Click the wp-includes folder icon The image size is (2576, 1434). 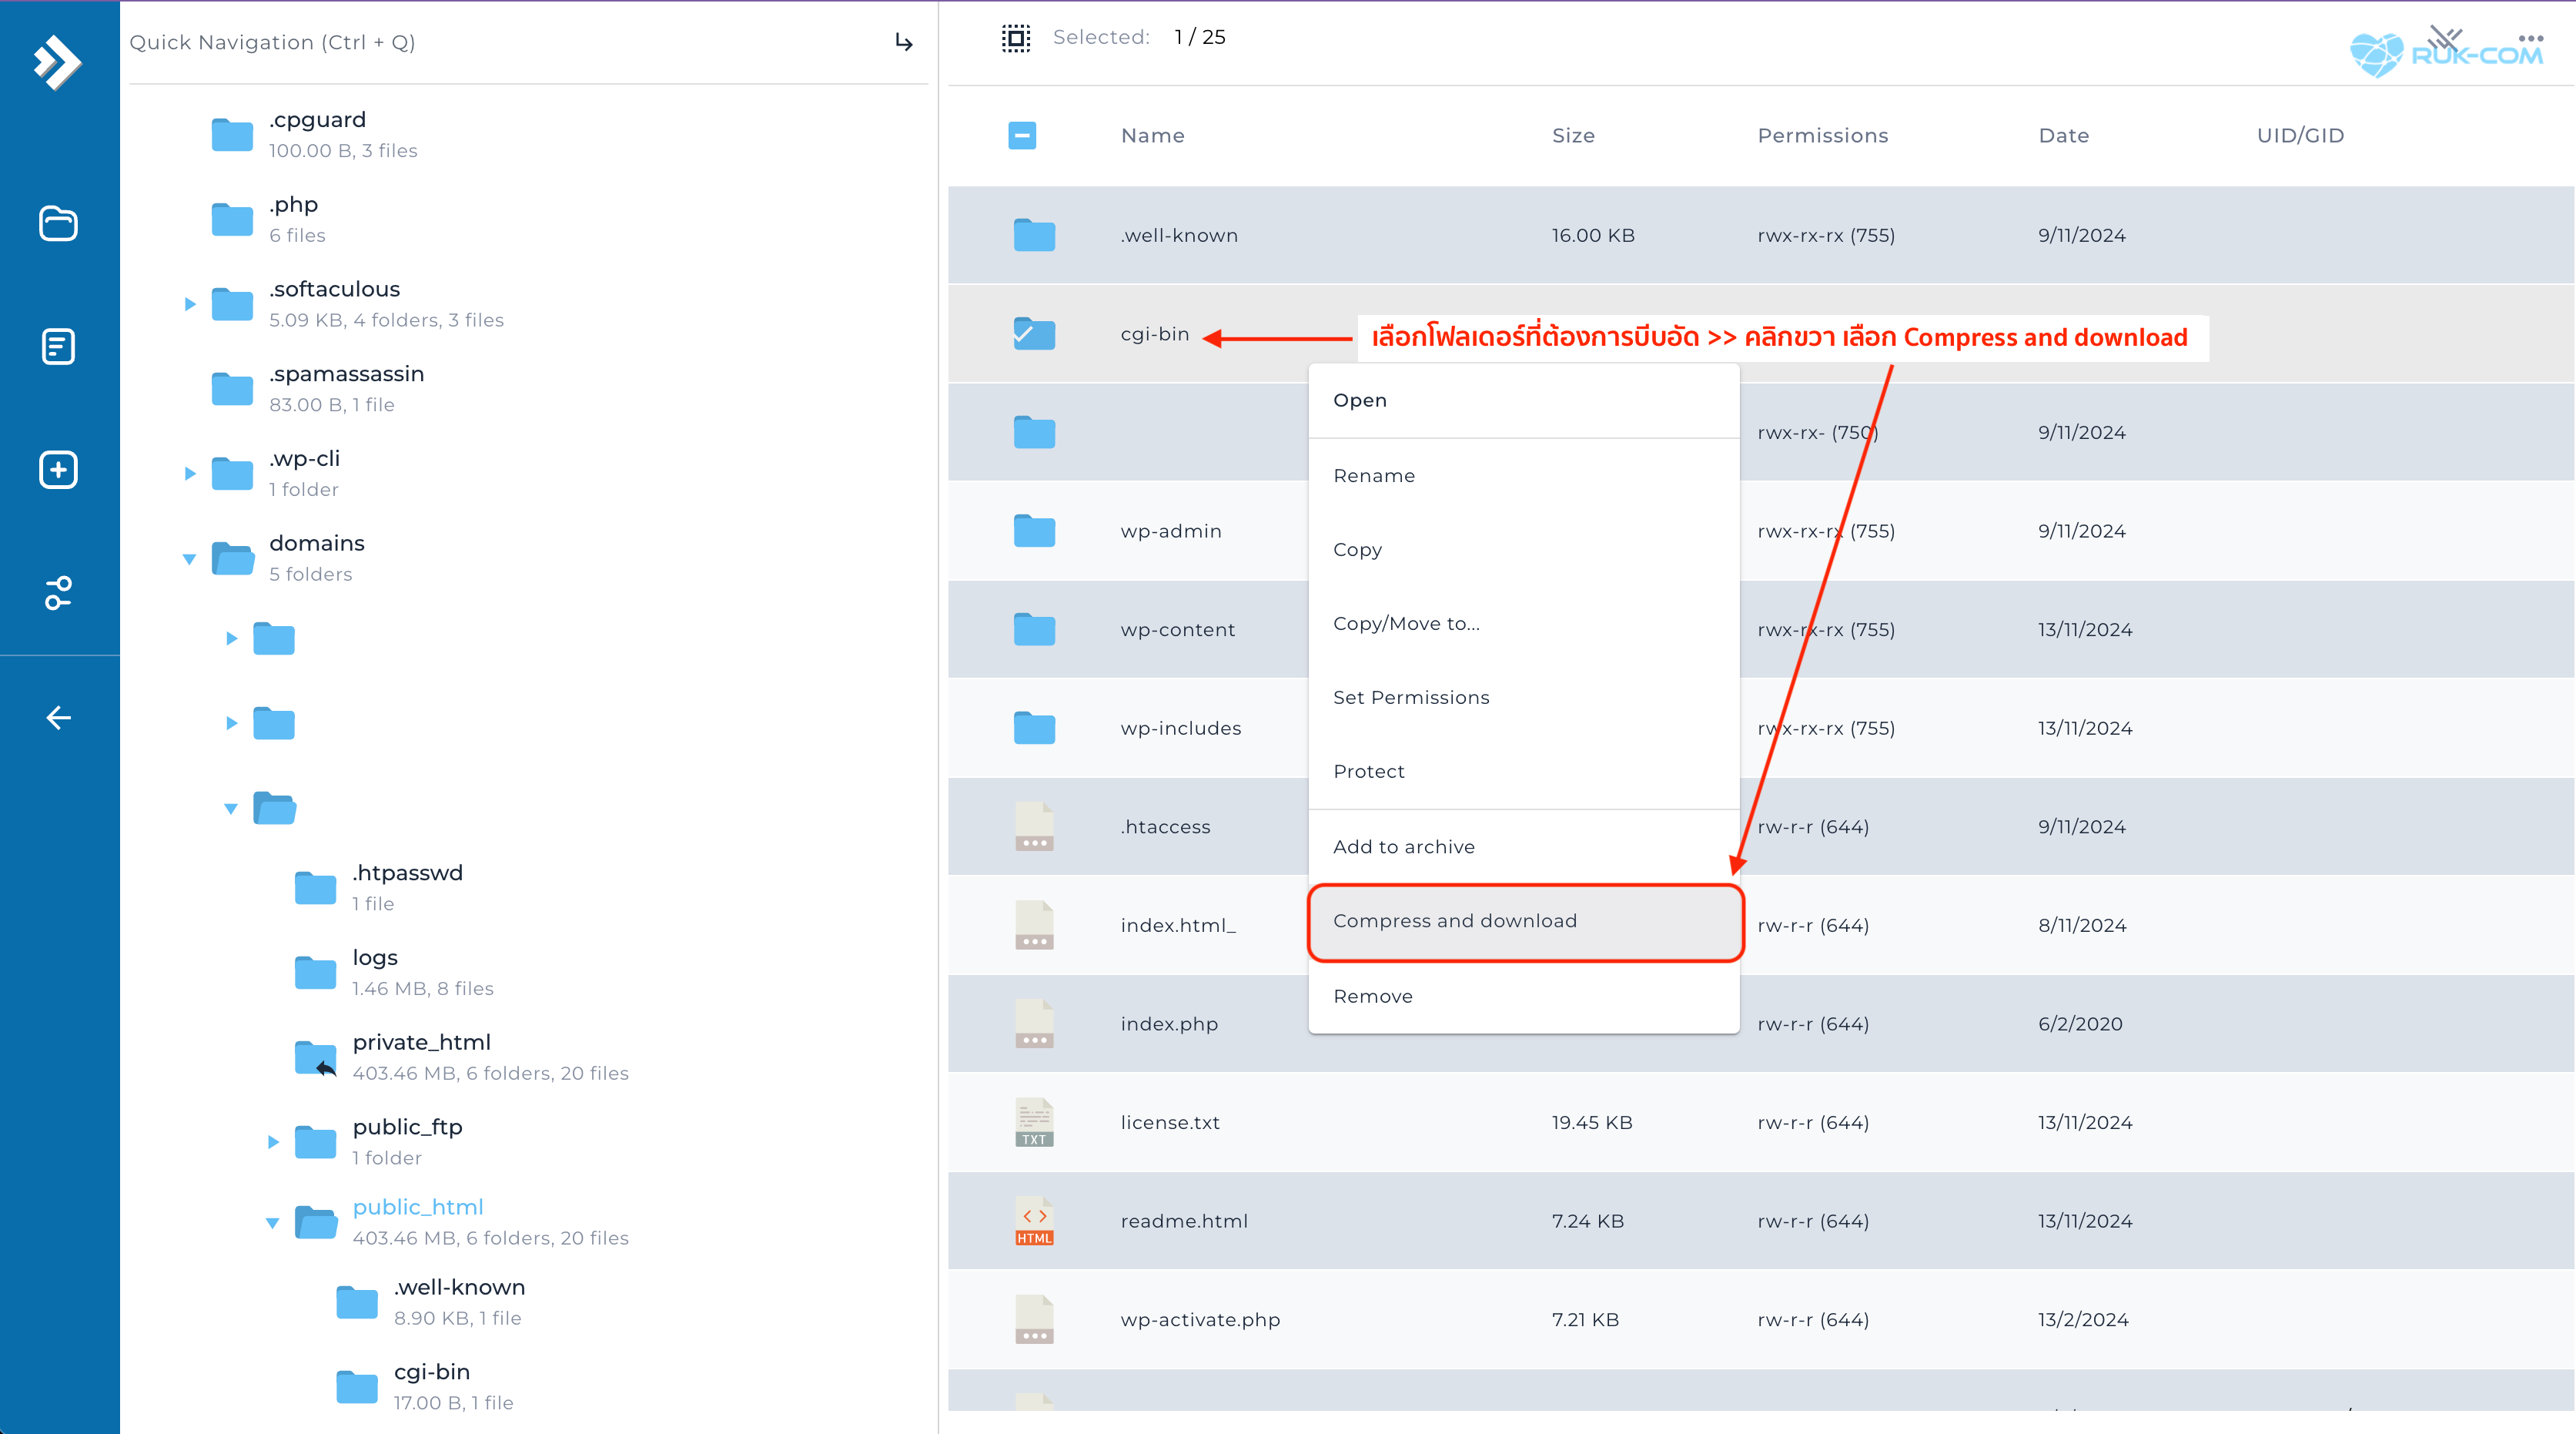click(x=1034, y=728)
